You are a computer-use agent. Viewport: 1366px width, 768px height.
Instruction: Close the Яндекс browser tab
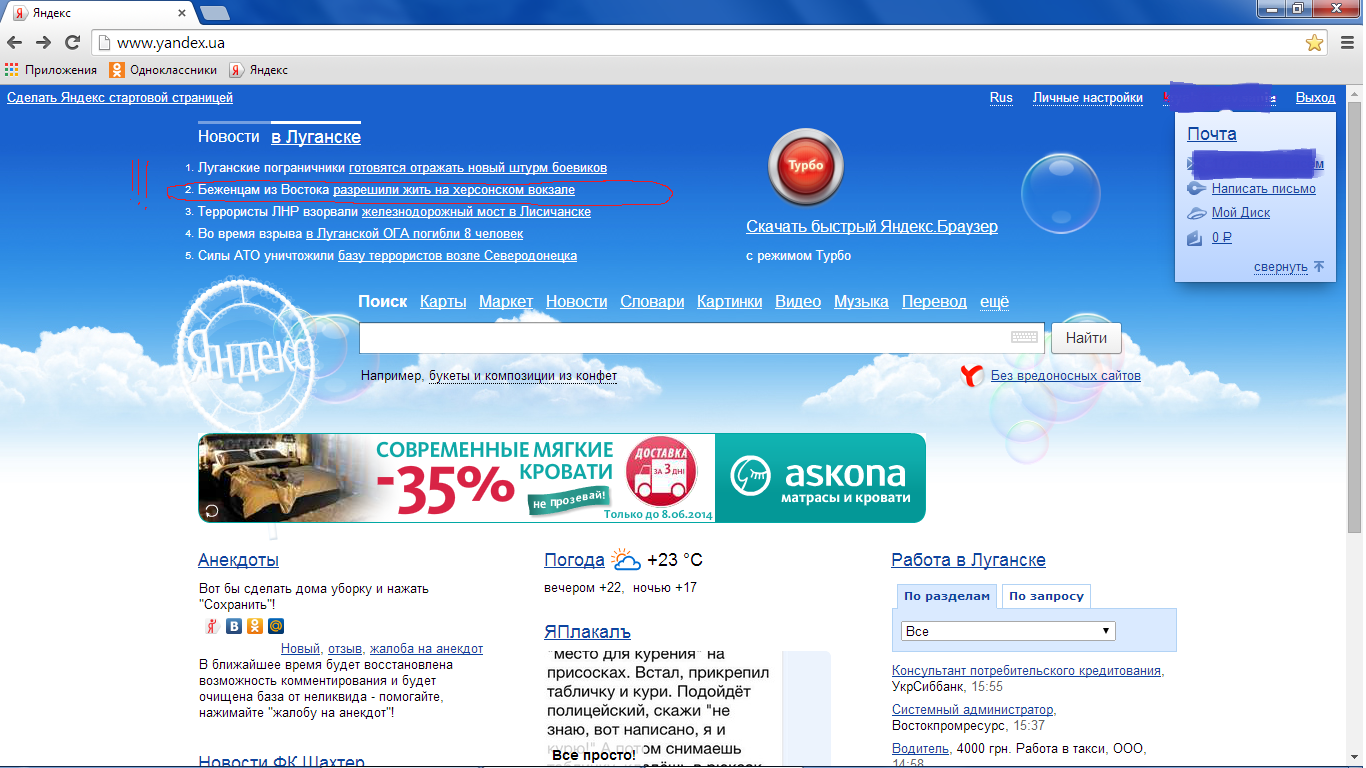pos(181,13)
